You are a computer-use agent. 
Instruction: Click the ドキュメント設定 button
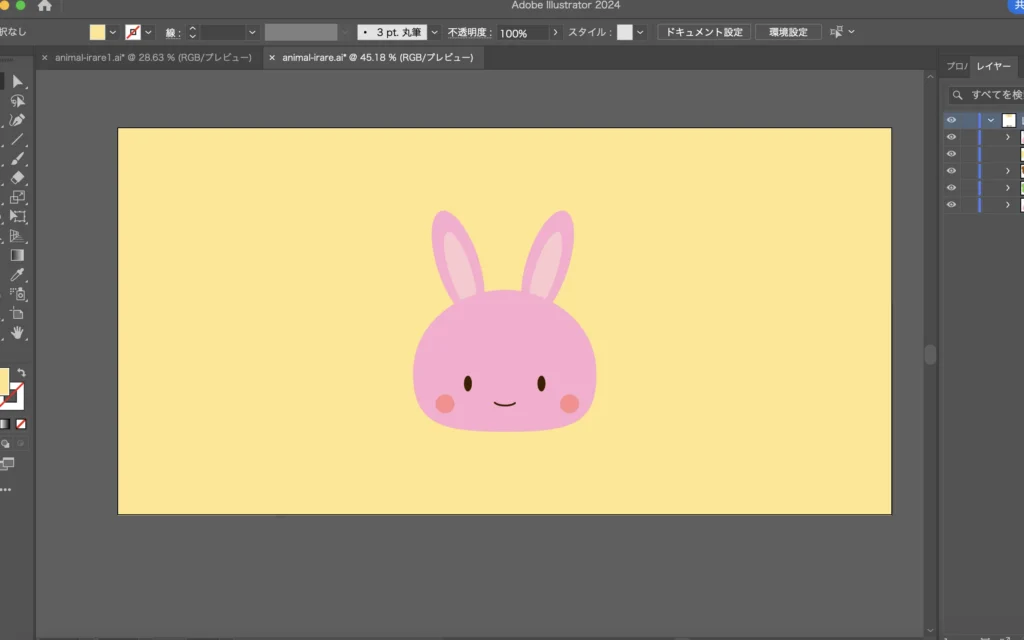click(x=704, y=32)
